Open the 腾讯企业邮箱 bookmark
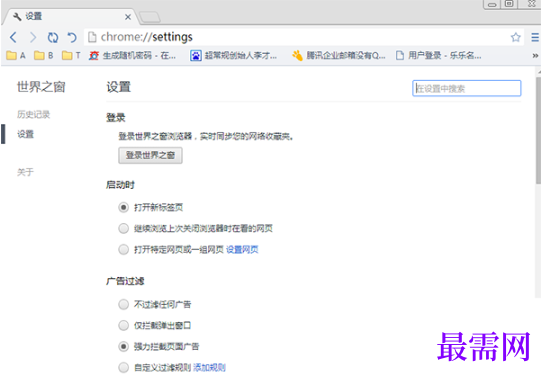Image resolution: width=549 pixels, height=378 pixels. [x=339, y=55]
